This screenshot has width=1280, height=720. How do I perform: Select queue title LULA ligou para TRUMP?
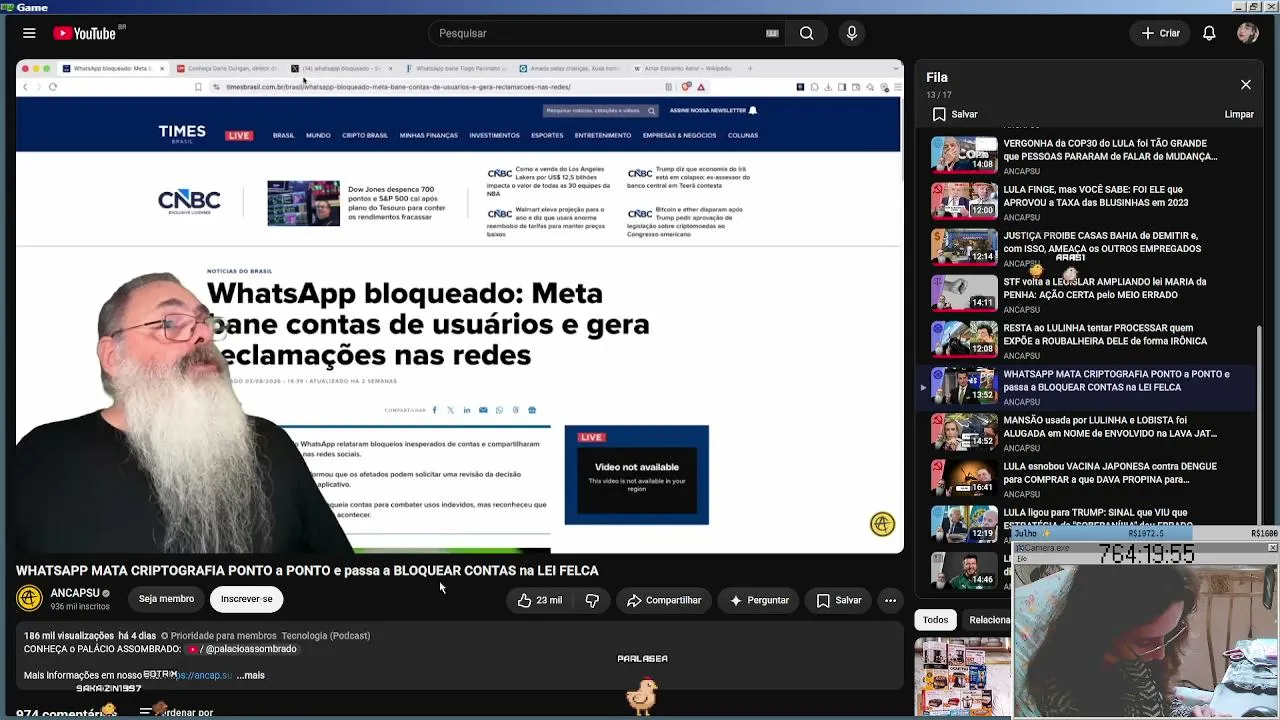pyautogui.click(x=1095, y=518)
